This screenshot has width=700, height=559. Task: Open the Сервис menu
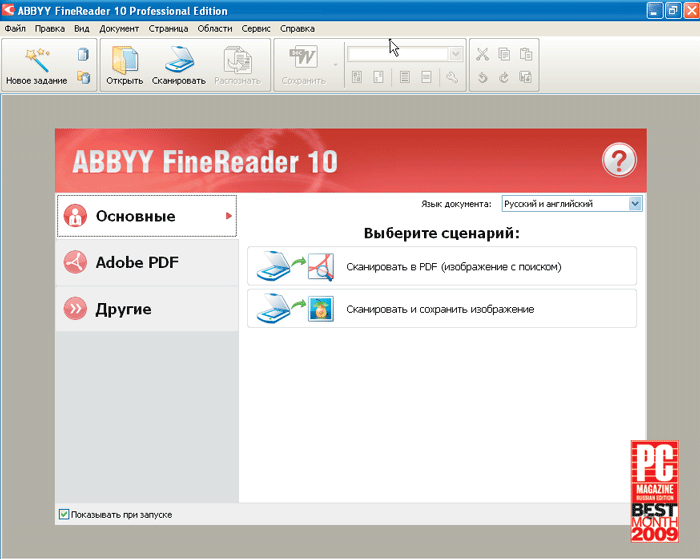[256, 29]
